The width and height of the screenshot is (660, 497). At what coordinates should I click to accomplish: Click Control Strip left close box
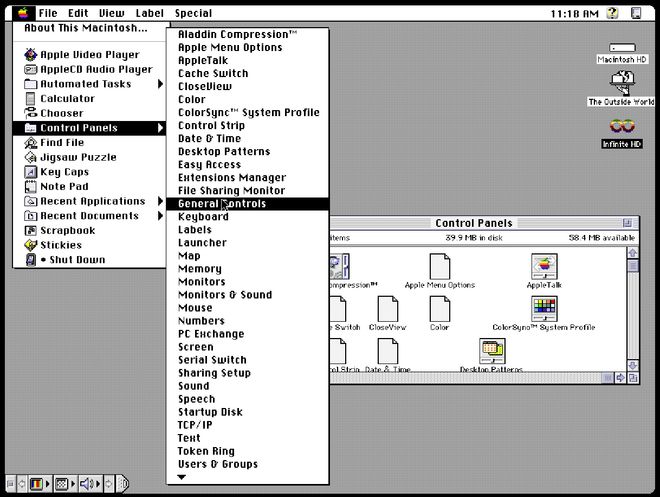11,484
